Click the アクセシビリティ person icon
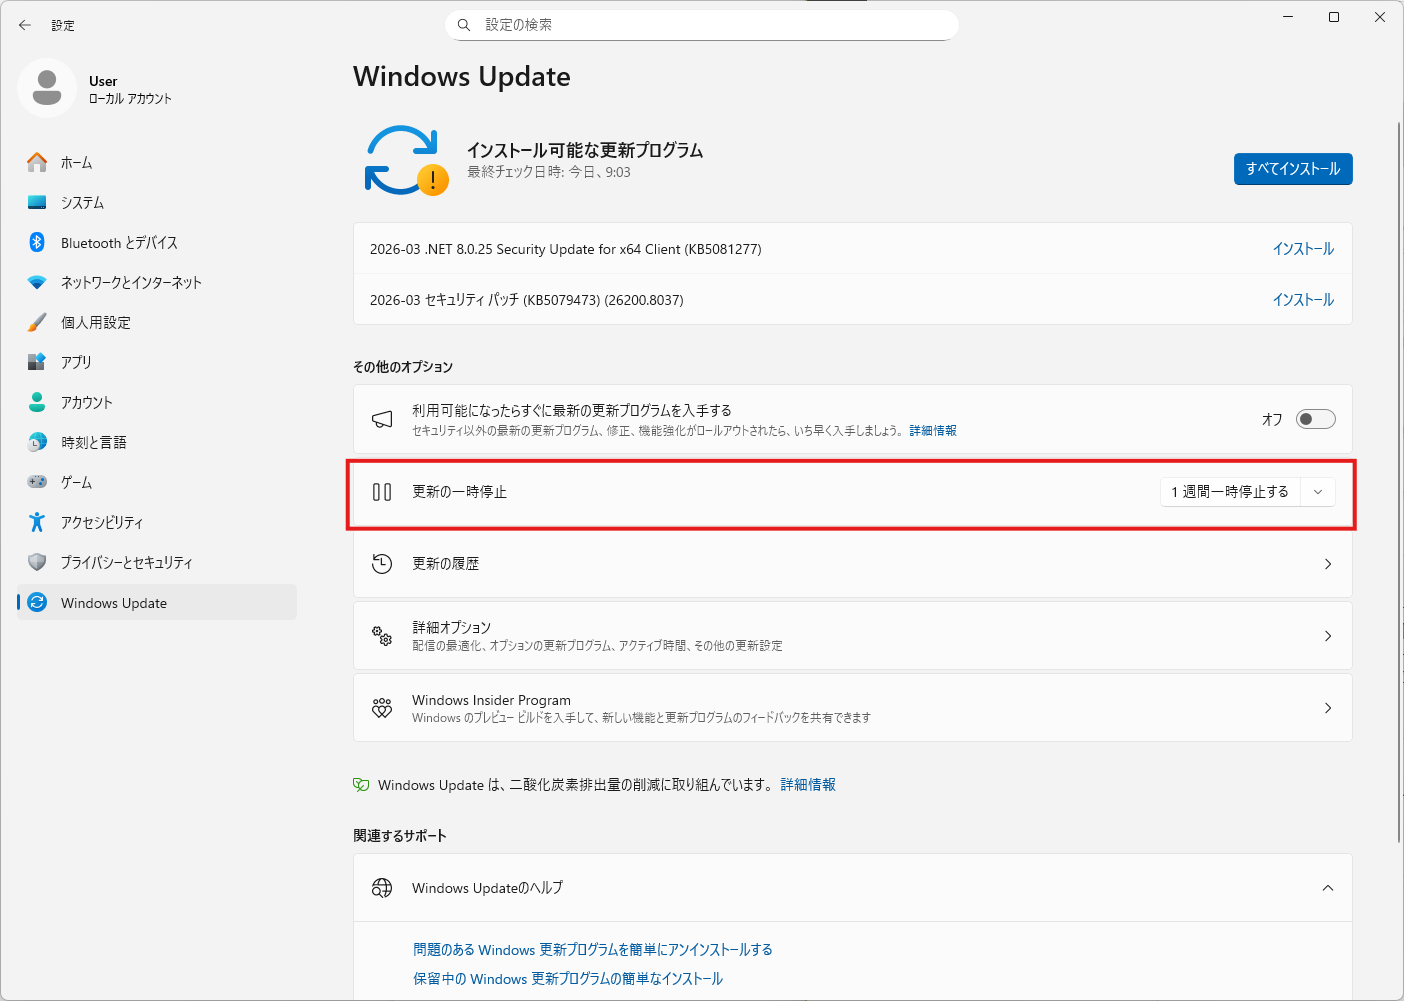The height and width of the screenshot is (1001, 1404). [x=37, y=522]
